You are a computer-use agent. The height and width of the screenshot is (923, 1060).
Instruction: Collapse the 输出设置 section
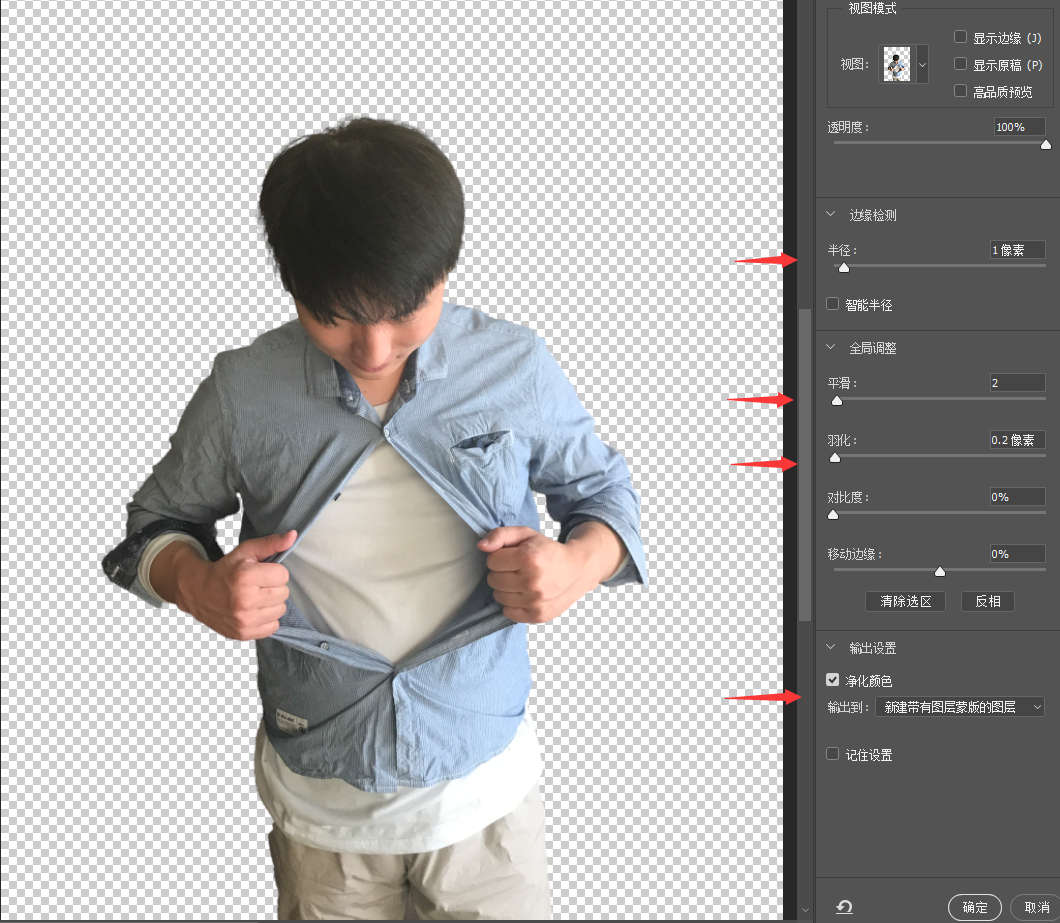(x=831, y=647)
